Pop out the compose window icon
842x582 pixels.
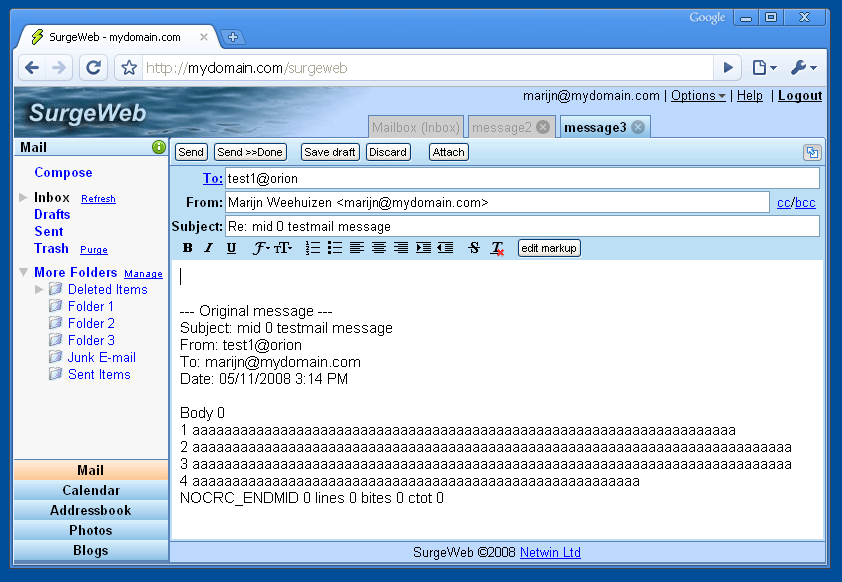(811, 152)
